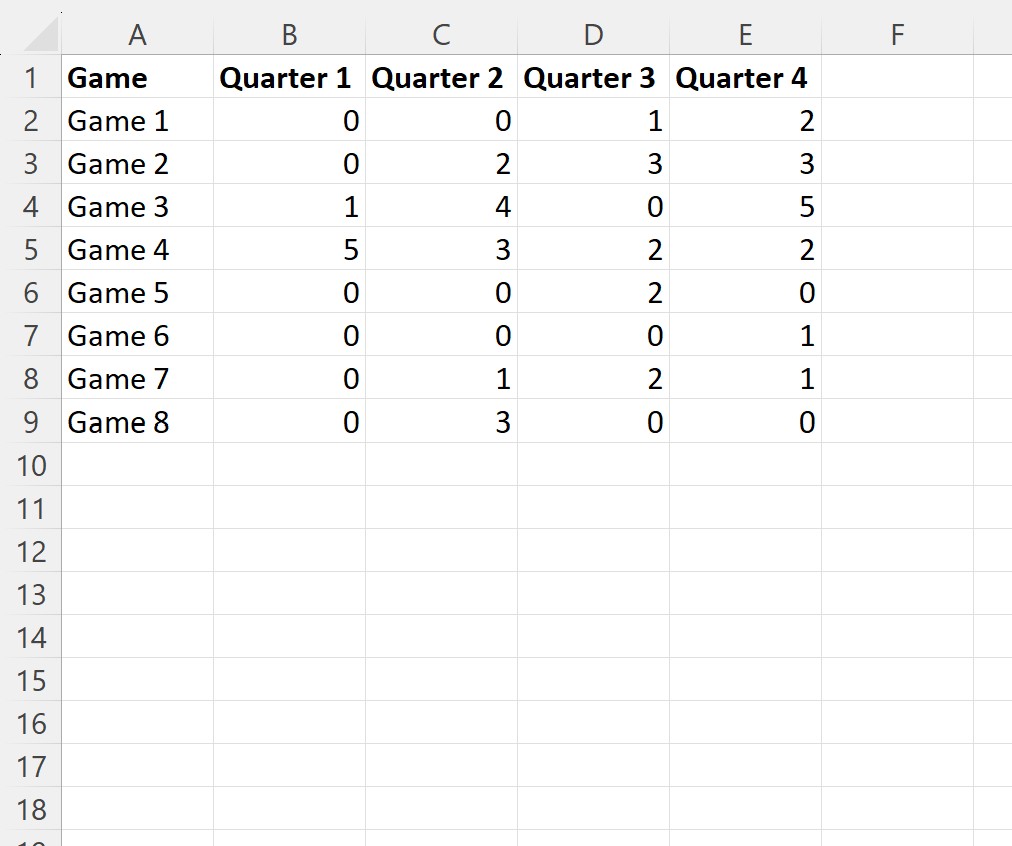Select column header F

[x=897, y=34]
